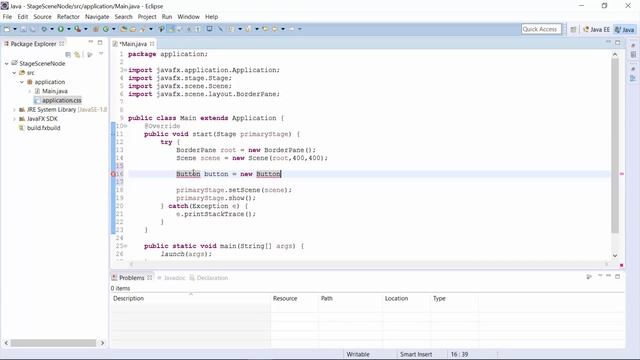The width and height of the screenshot is (640, 360).
Task: Click Package Explorer horizontal scrollbar right arrow
Action: tap(102, 343)
